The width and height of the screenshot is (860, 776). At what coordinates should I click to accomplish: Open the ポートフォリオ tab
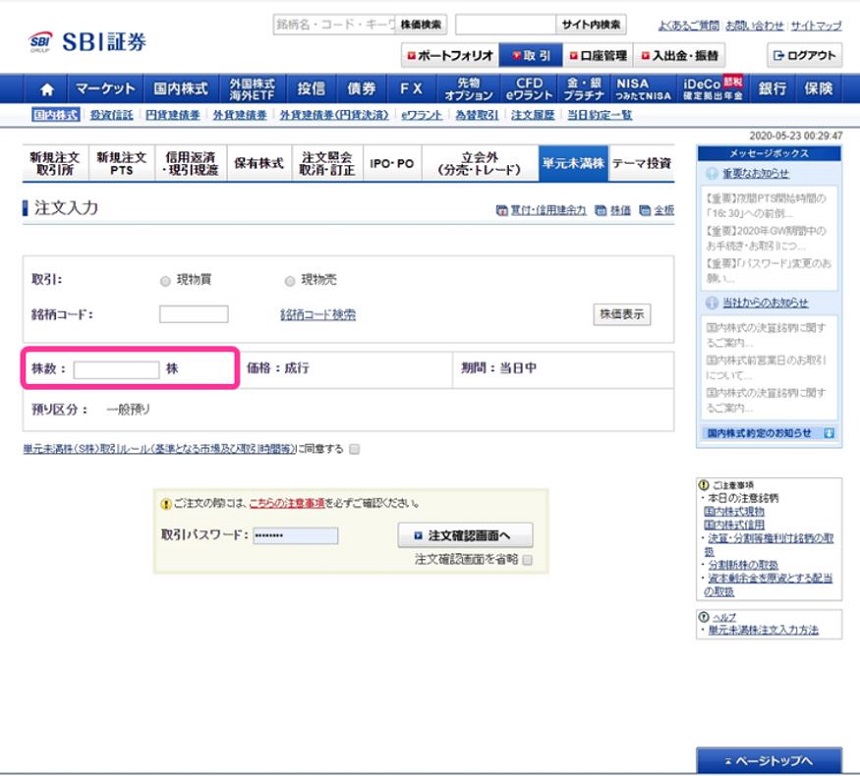click(450, 55)
